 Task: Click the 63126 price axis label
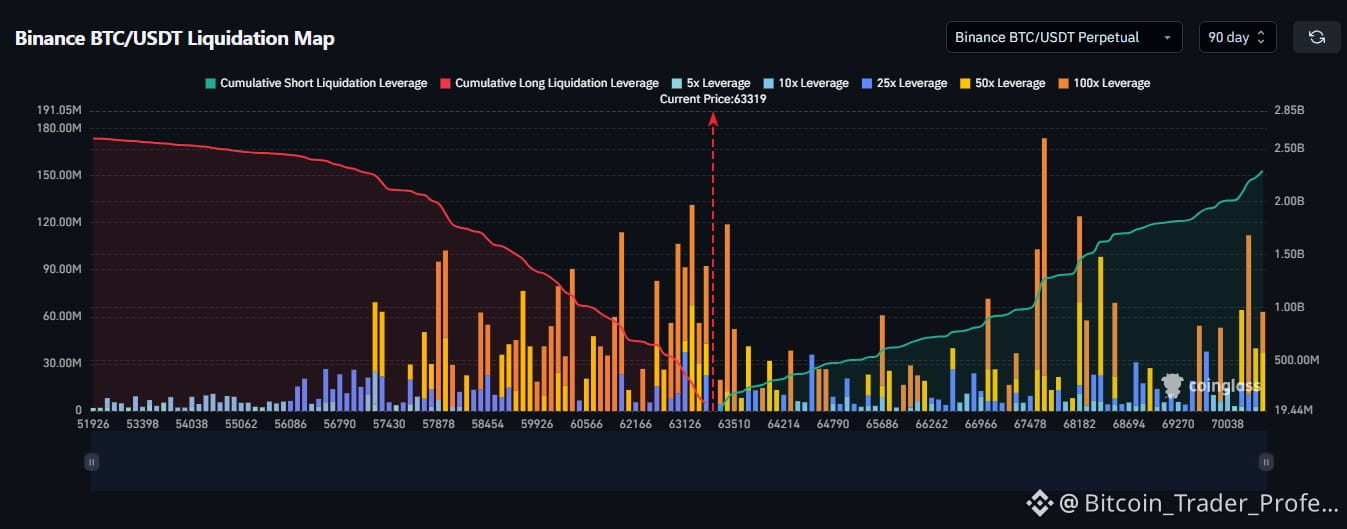[x=685, y=424]
